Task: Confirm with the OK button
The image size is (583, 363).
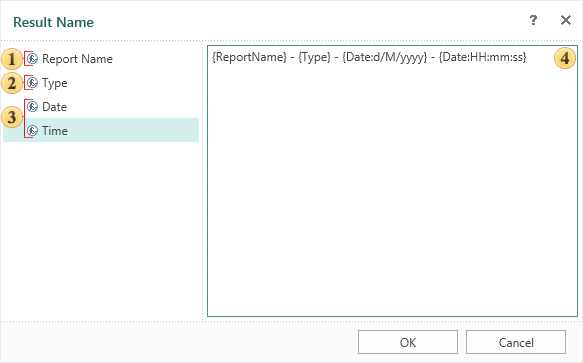Action: [x=408, y=342]
